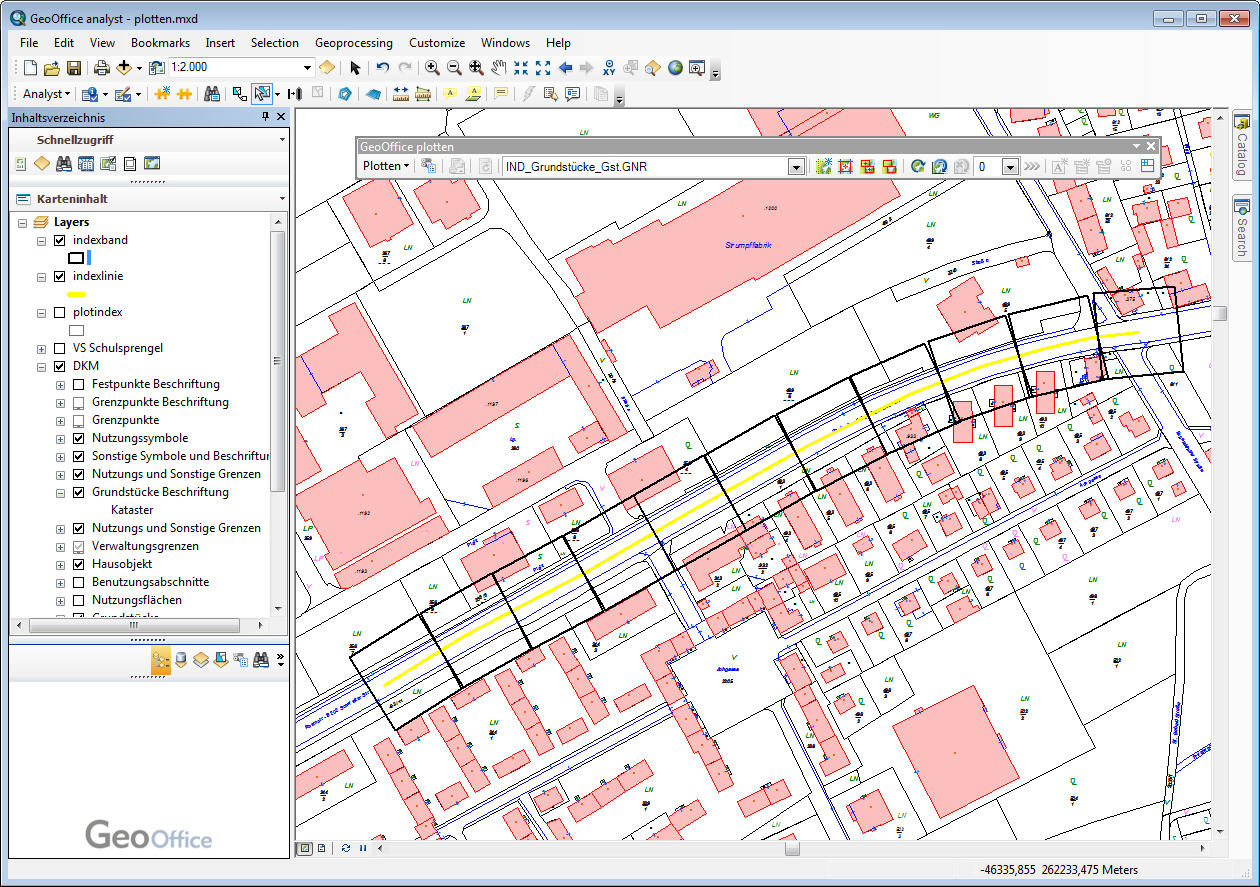Click the yellow indexlinie symbol swatch
This screenshot has width=1260, height=887.
[76, 294]
